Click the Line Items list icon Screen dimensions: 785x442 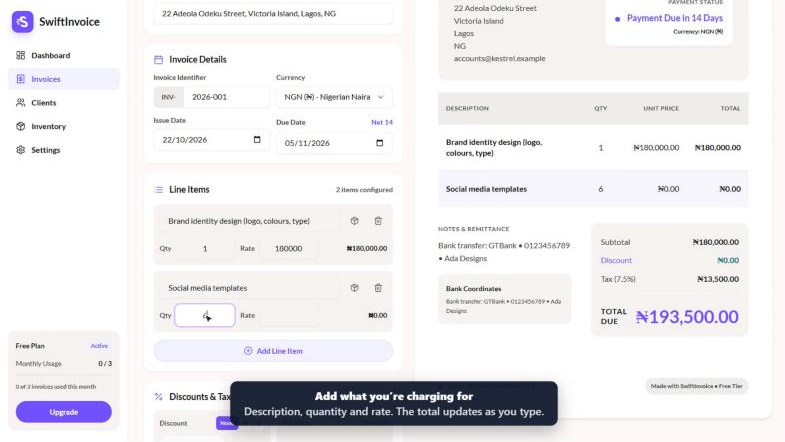click(x=159, y=190)
